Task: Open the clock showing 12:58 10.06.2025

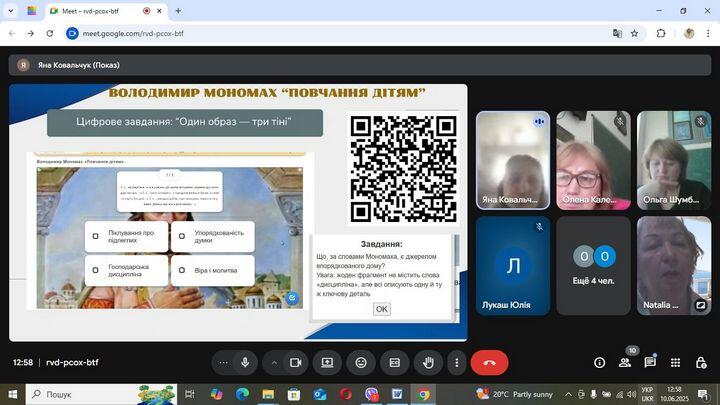Action: pos(675,394)
